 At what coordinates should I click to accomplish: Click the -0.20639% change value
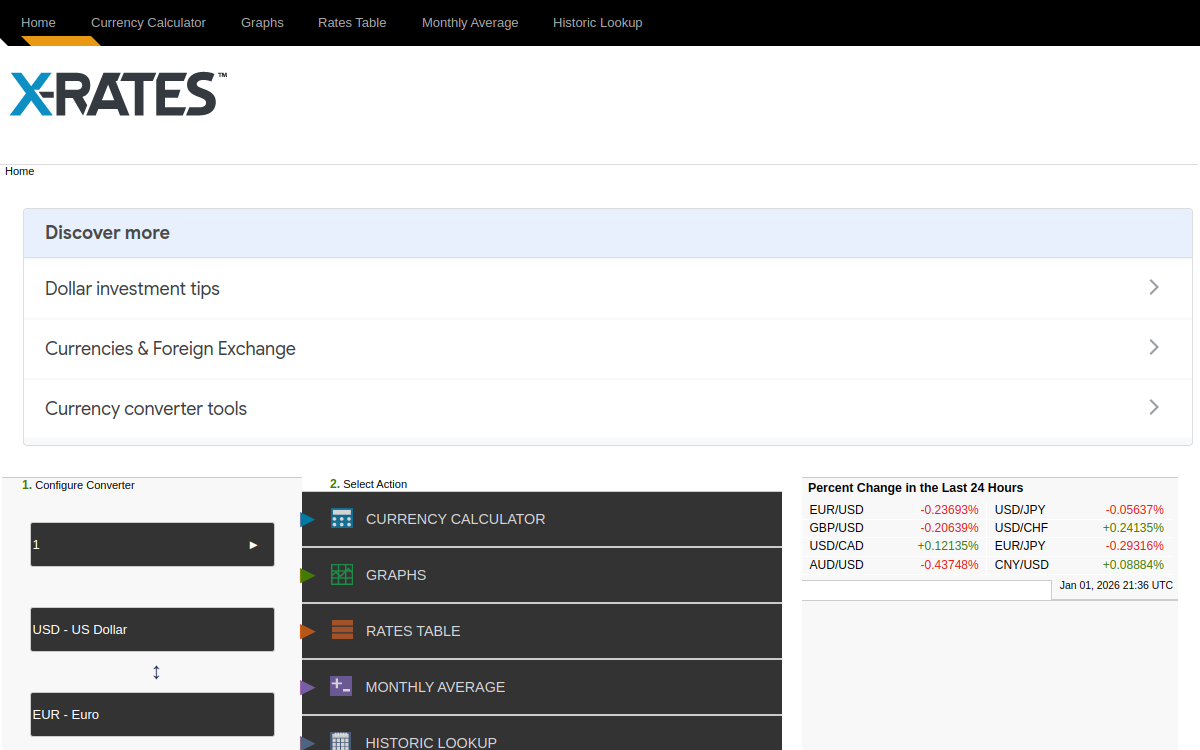[x=949, y=528]
